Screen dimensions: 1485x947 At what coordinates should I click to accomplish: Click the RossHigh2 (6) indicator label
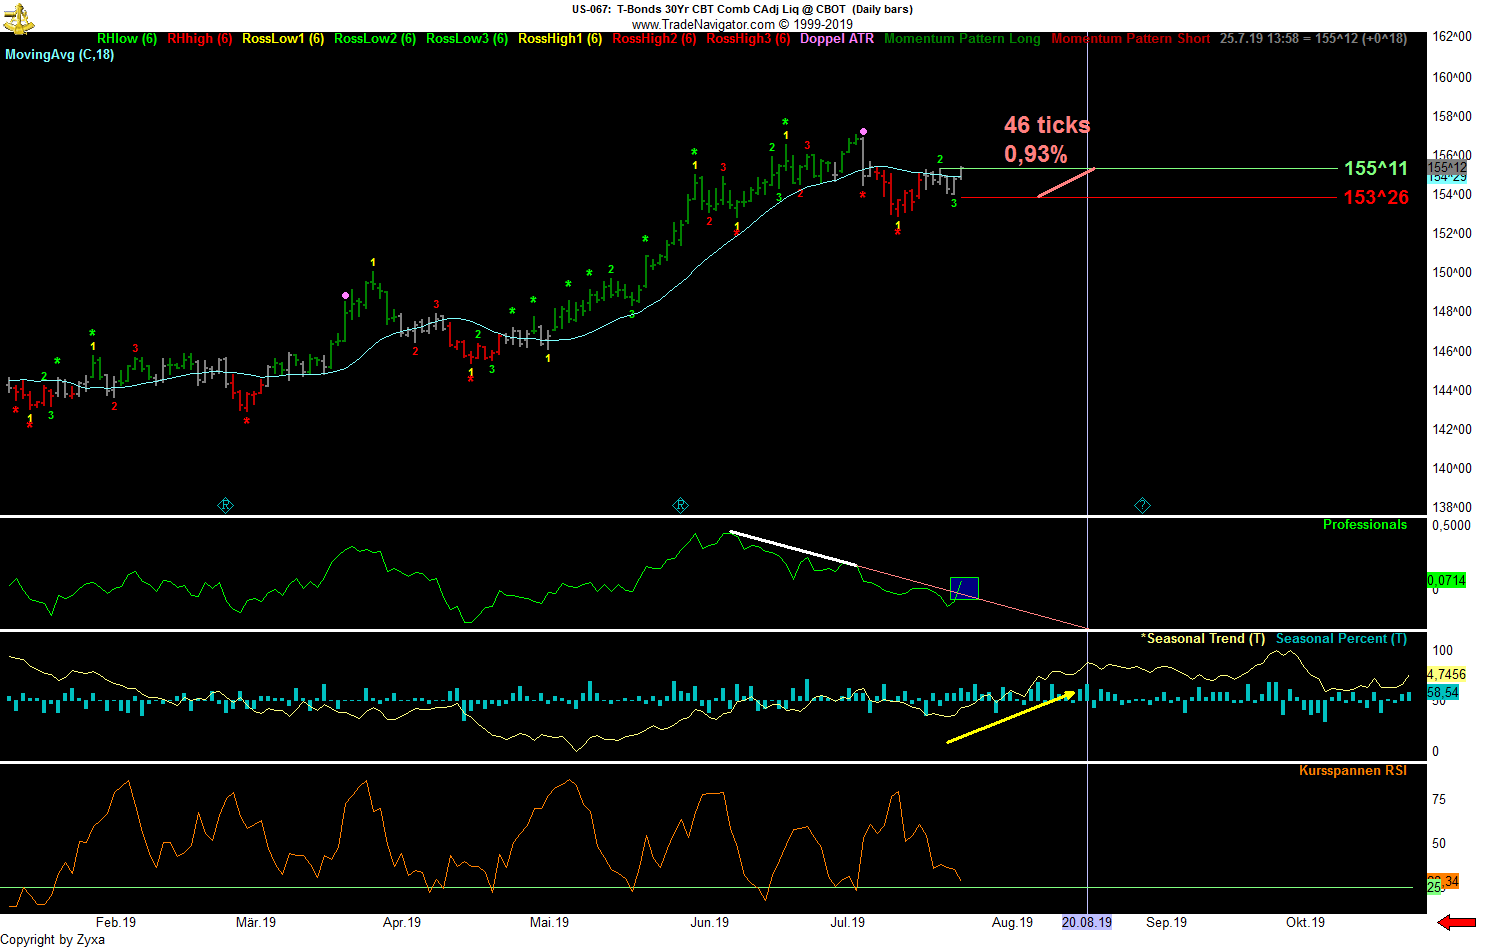click(x=654, y=39)
